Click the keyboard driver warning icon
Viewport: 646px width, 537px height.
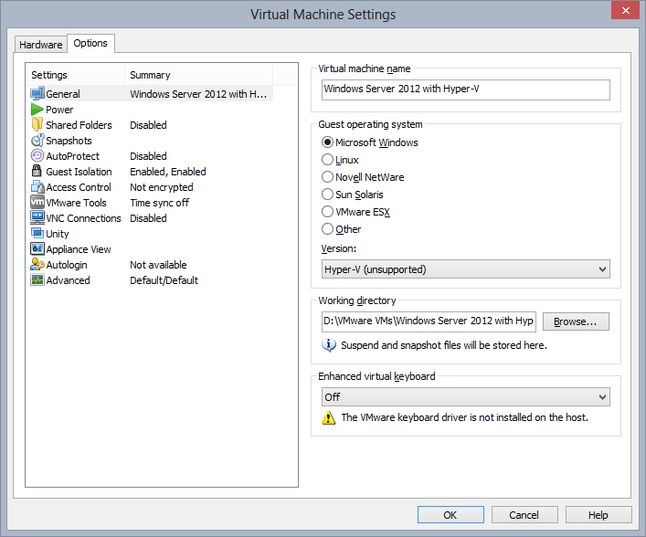(328, 417)
